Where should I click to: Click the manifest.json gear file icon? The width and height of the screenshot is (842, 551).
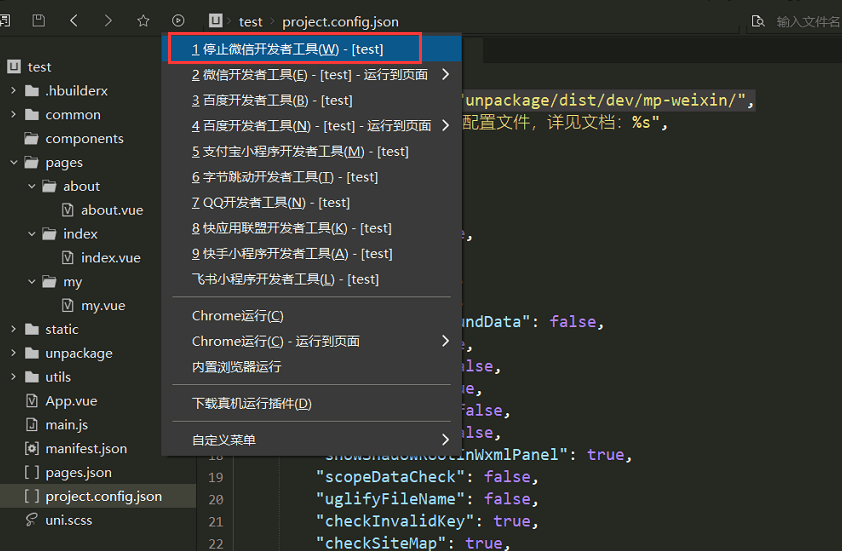click(32, 448)
